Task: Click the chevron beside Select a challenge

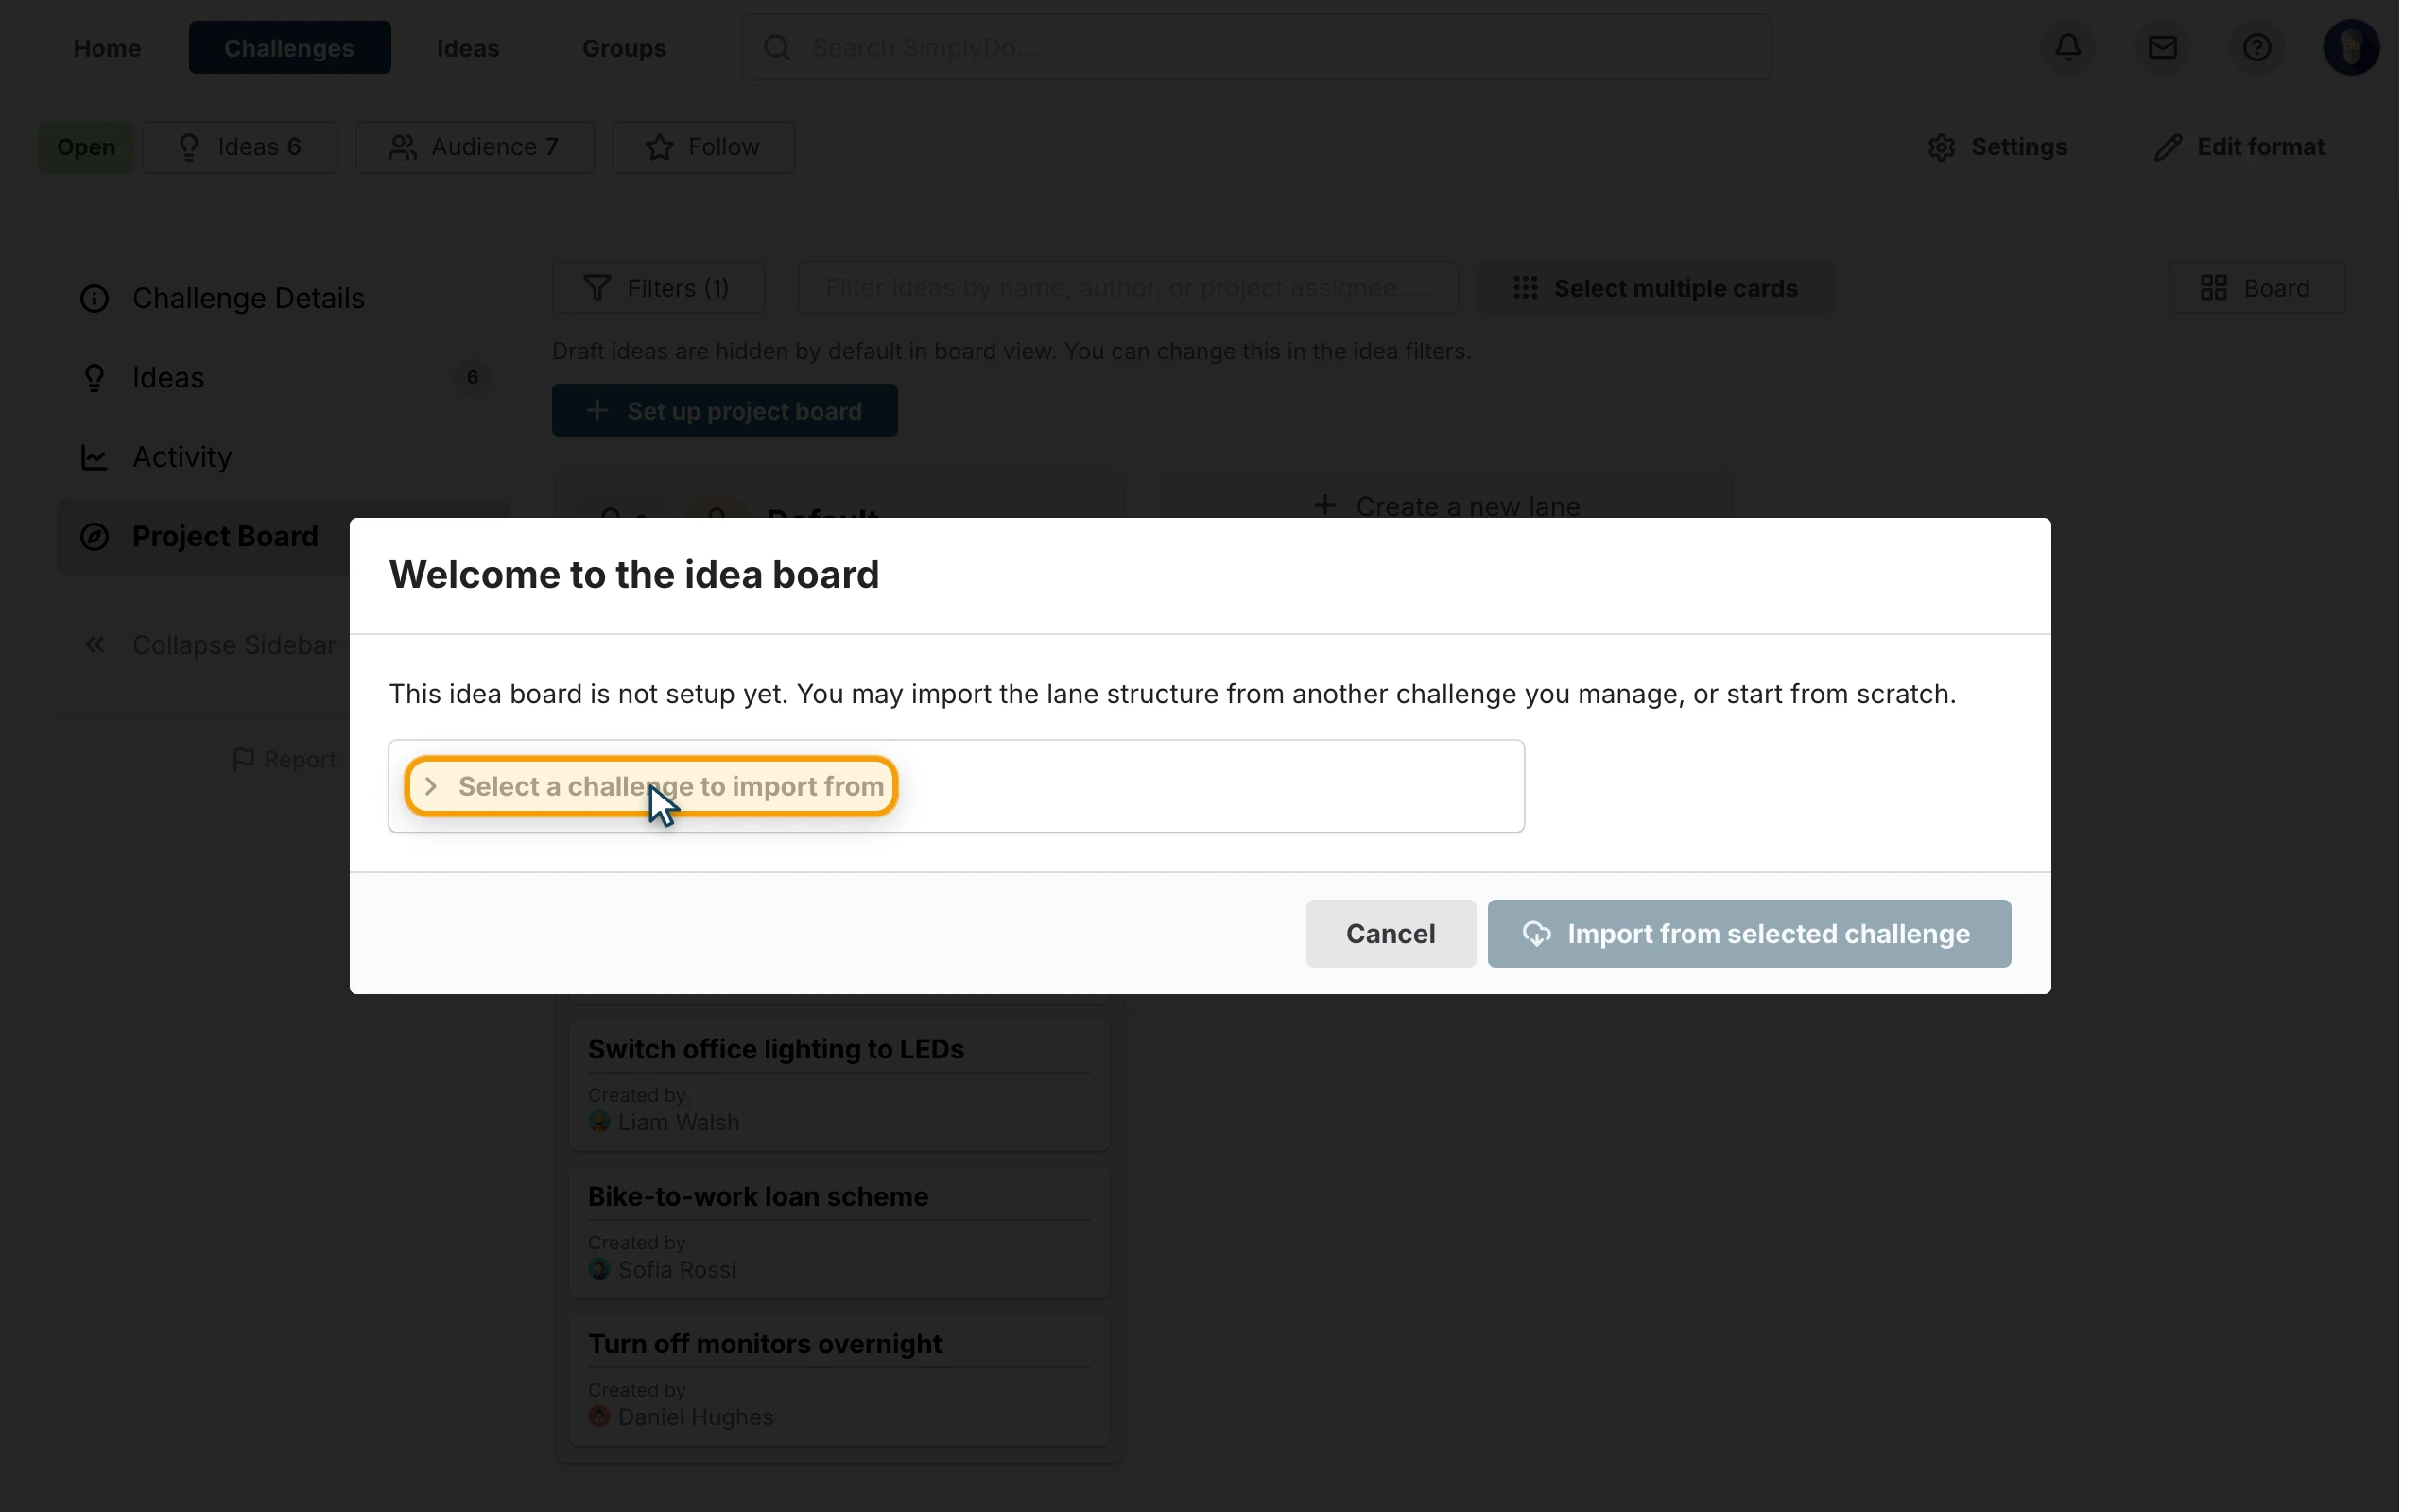Action: 431,786
